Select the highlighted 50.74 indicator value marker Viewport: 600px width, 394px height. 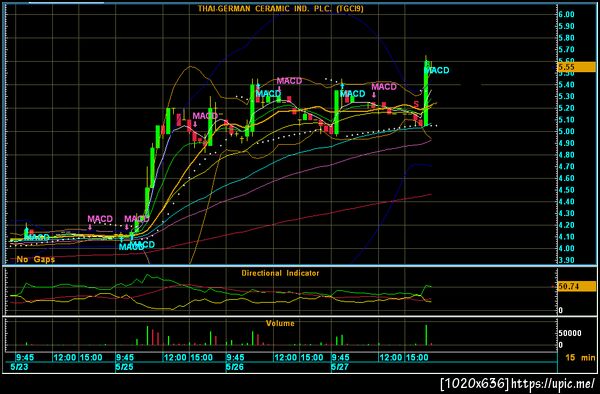(576, 286)
